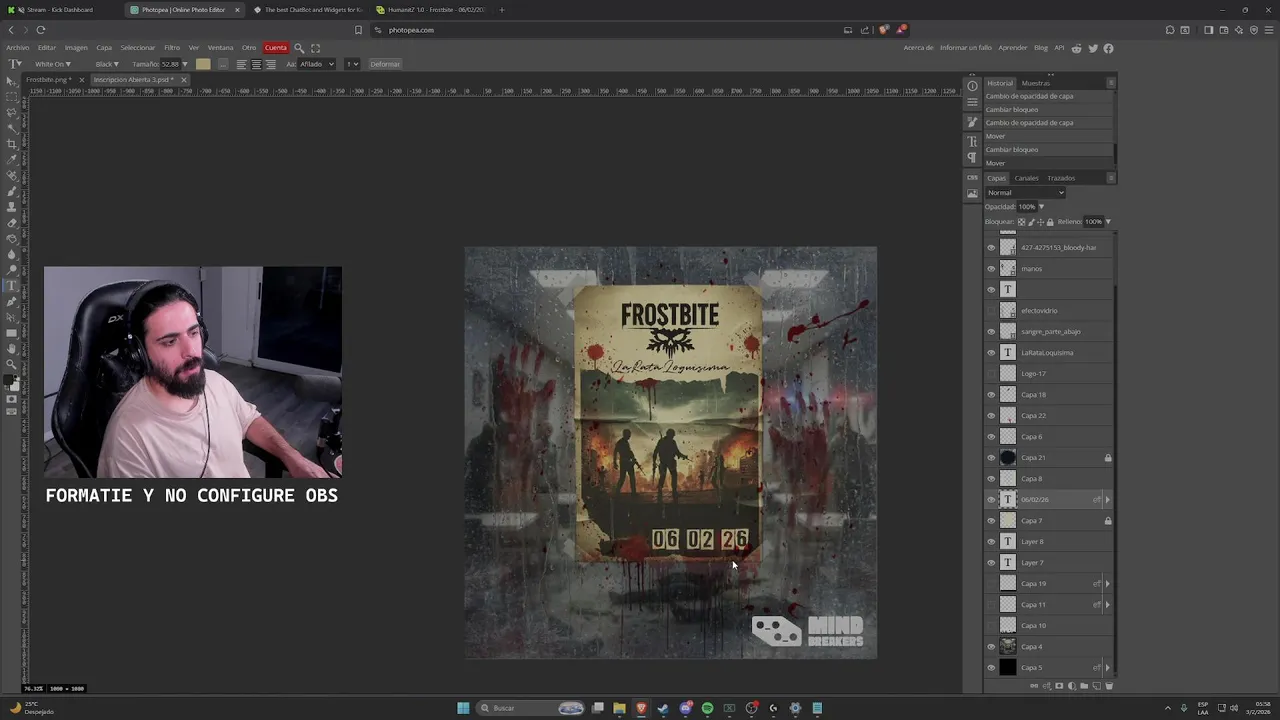
Task: Click the Facebook icon in the top bar
Action: (1108, 48)
